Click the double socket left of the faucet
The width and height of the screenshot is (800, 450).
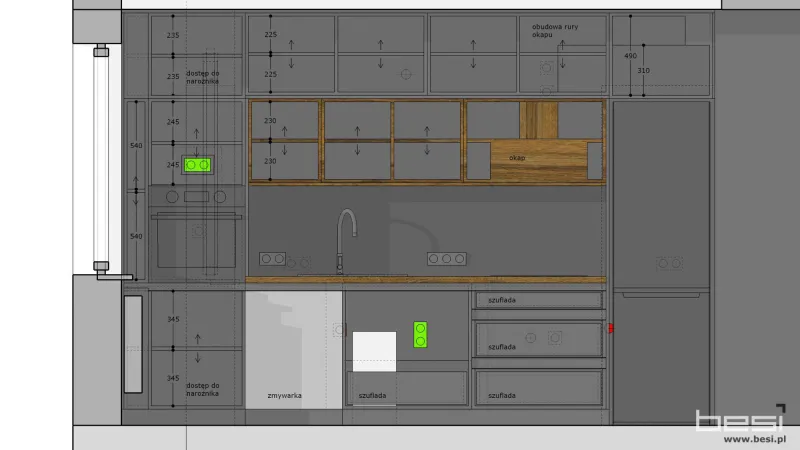272,259
